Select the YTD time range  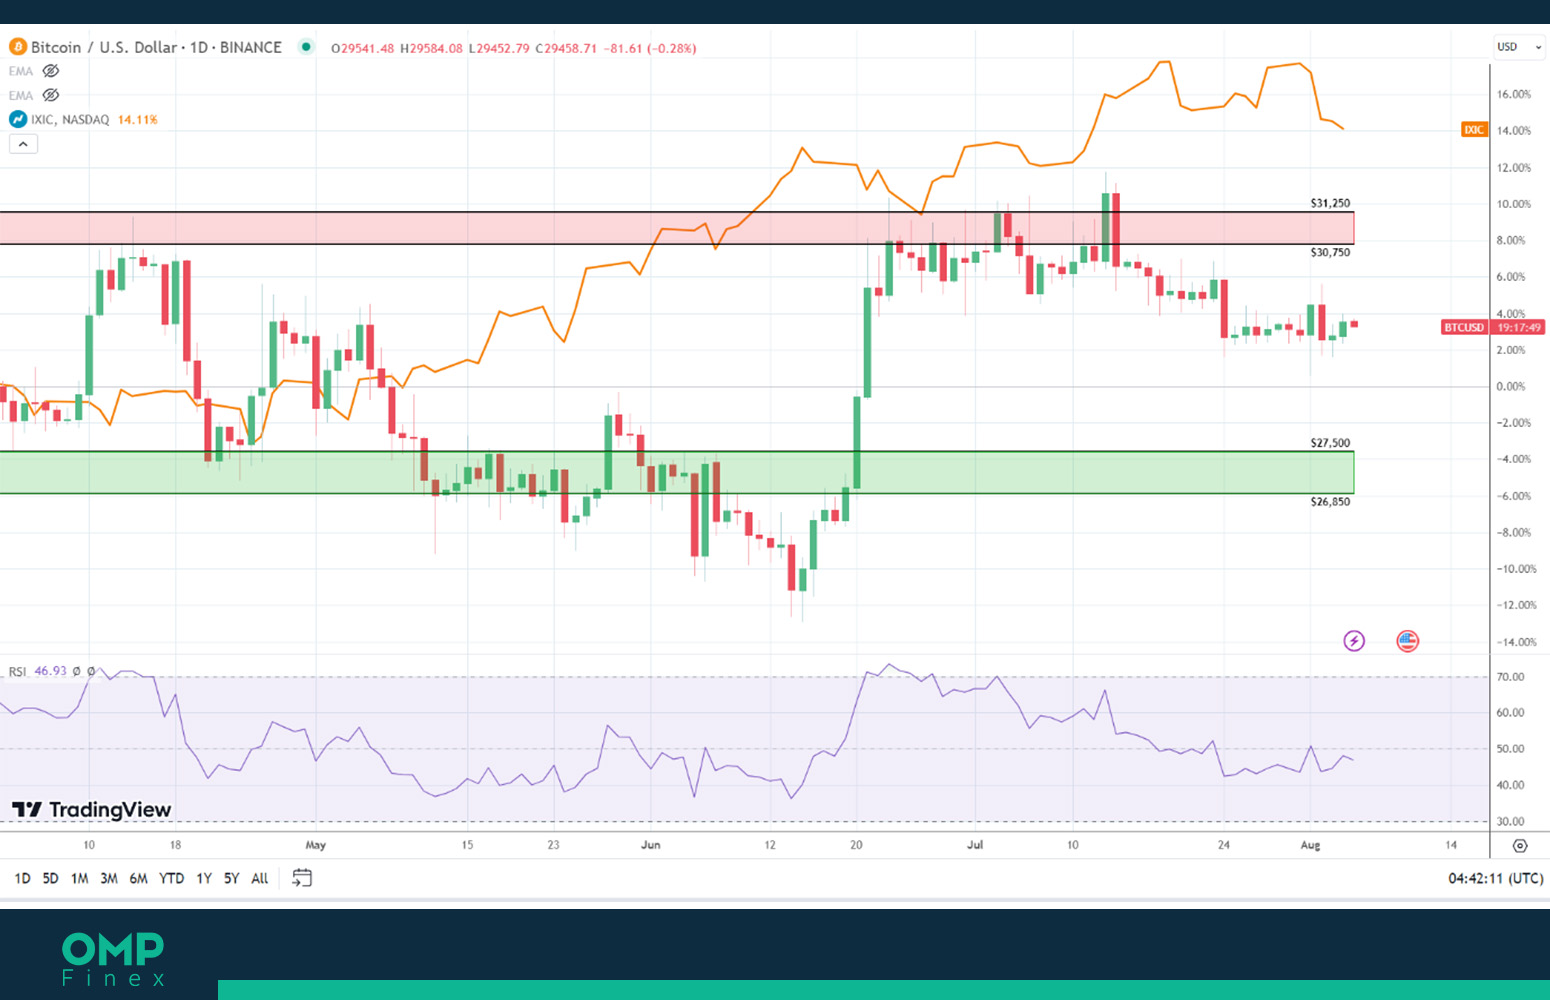(x=172, y=879)
